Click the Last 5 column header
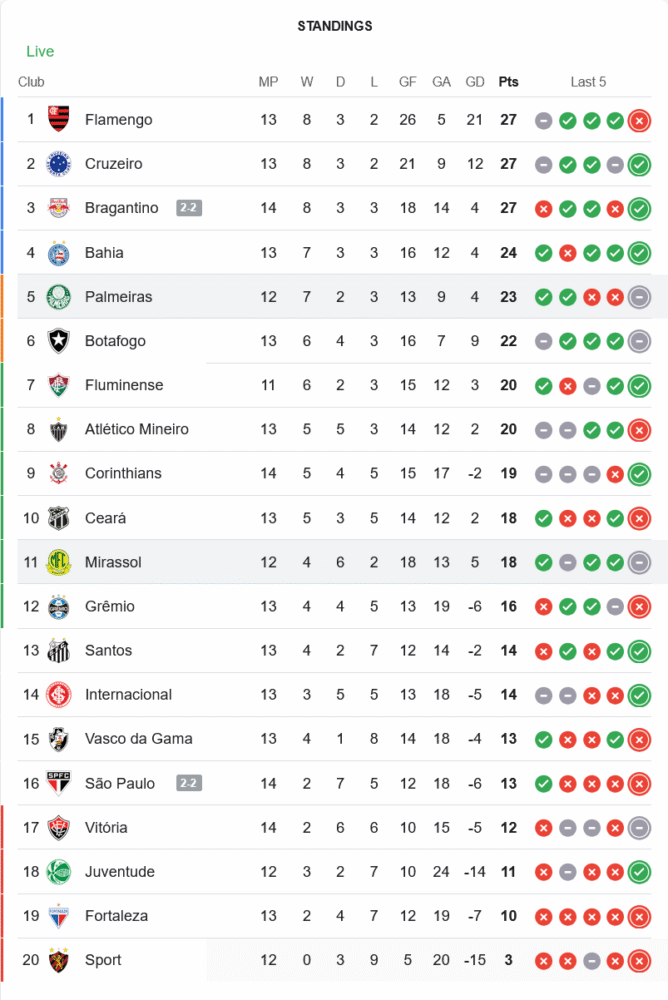Screen dimensions: 668x1000 pos(588,82)
